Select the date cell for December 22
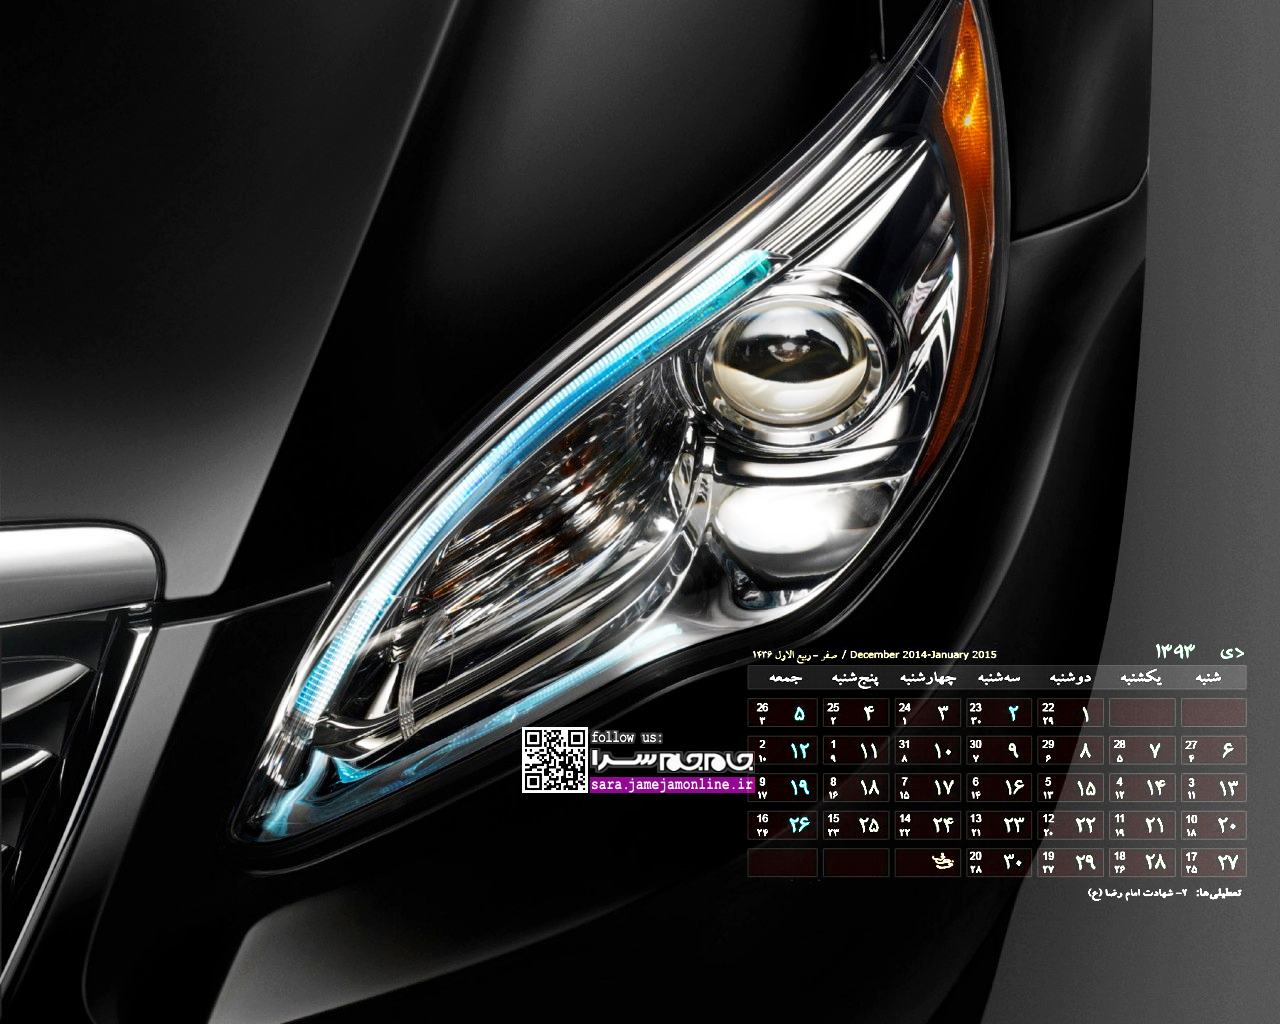 coord(1071,713)
